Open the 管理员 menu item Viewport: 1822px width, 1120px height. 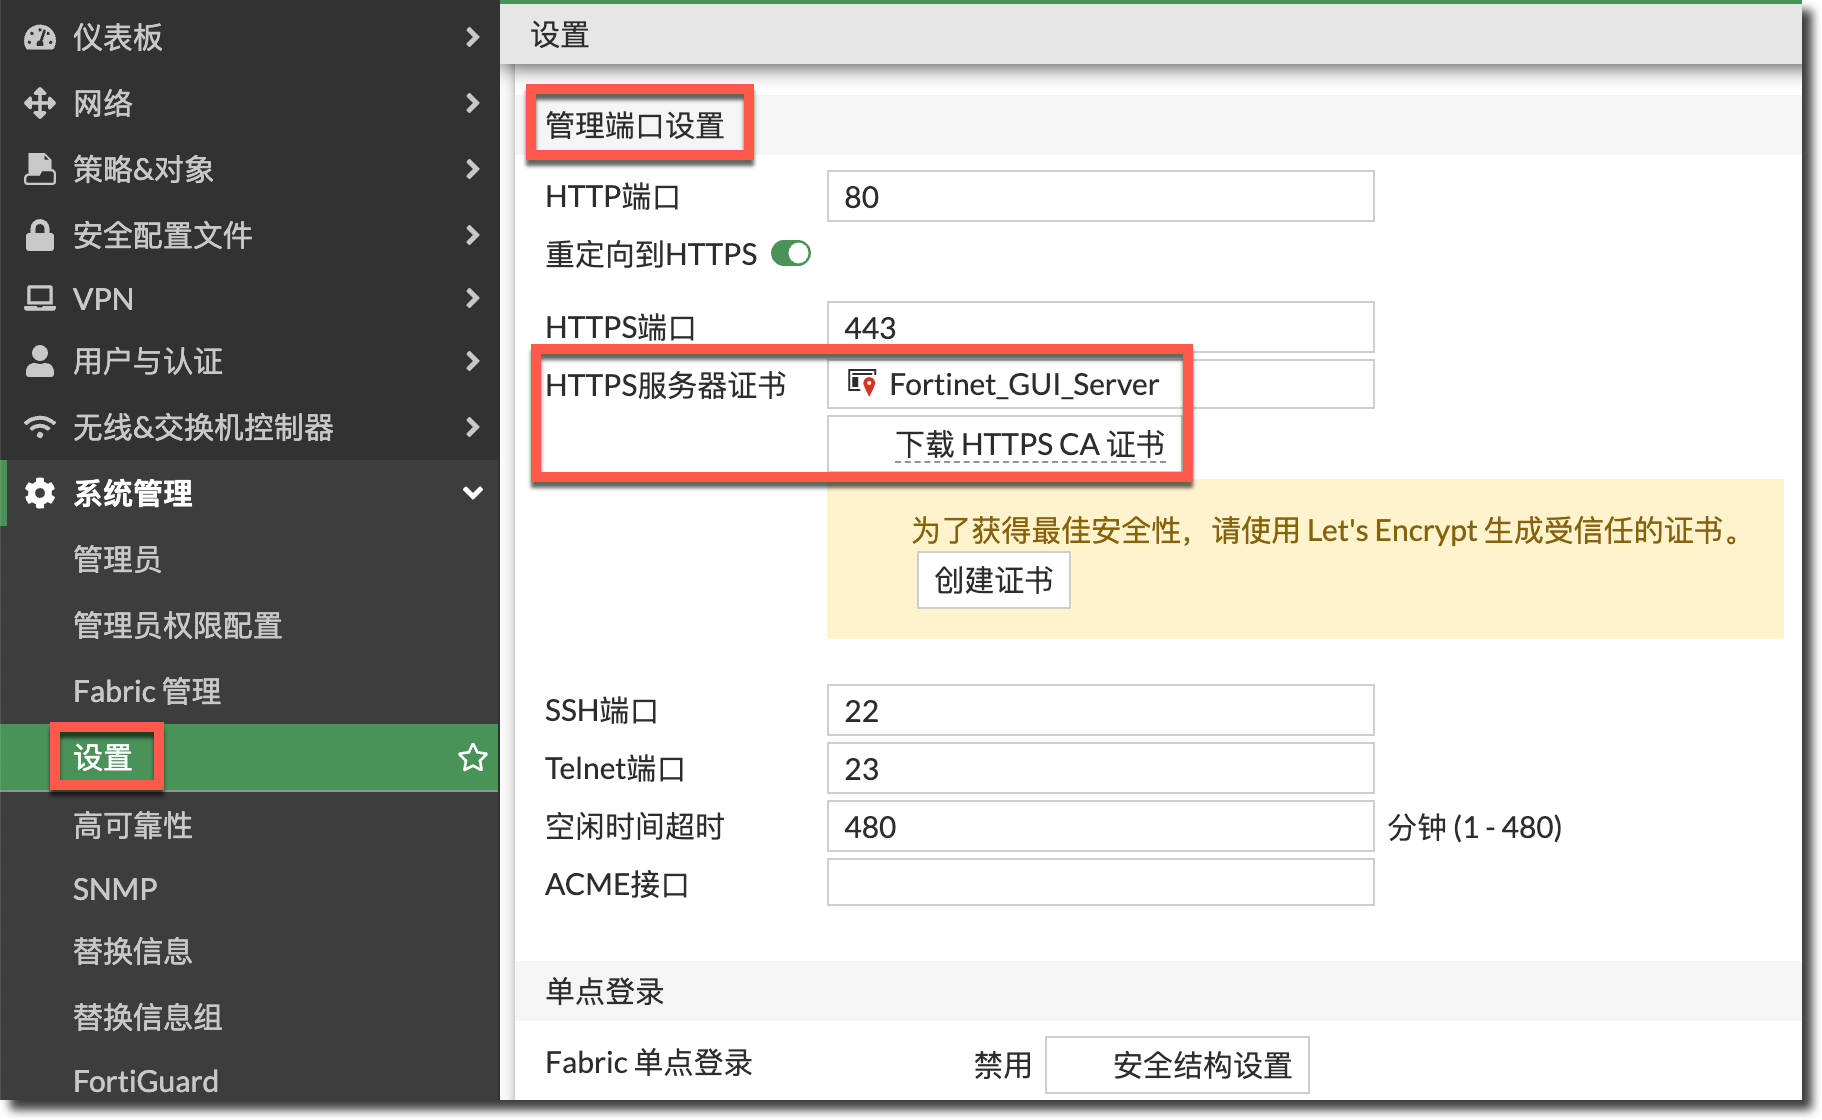coord(117,559)
